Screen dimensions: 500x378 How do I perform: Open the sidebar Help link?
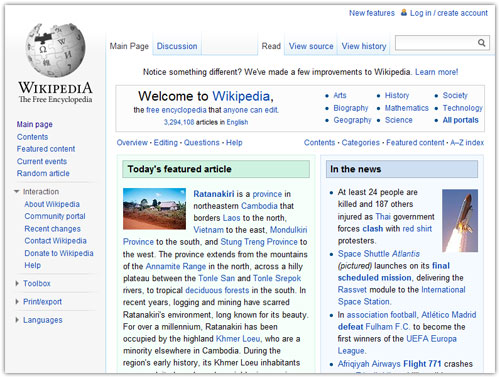pyautogui.click(x=32, y=265)
